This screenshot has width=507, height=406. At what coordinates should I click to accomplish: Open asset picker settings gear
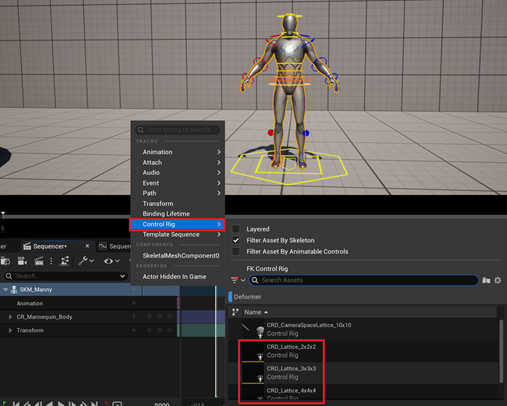point(498,280)
